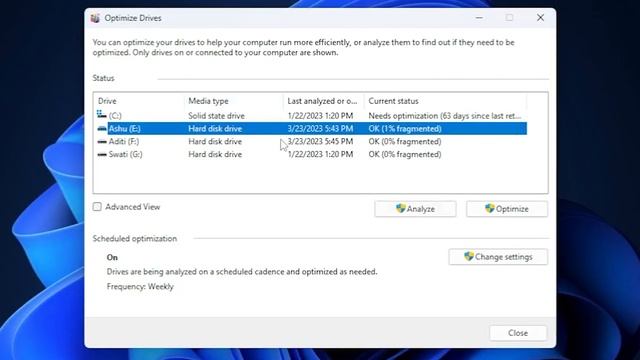Click 1/22/2023 1:20 PM in Swati row
640x360 pixels.
(x=320, y=154)
